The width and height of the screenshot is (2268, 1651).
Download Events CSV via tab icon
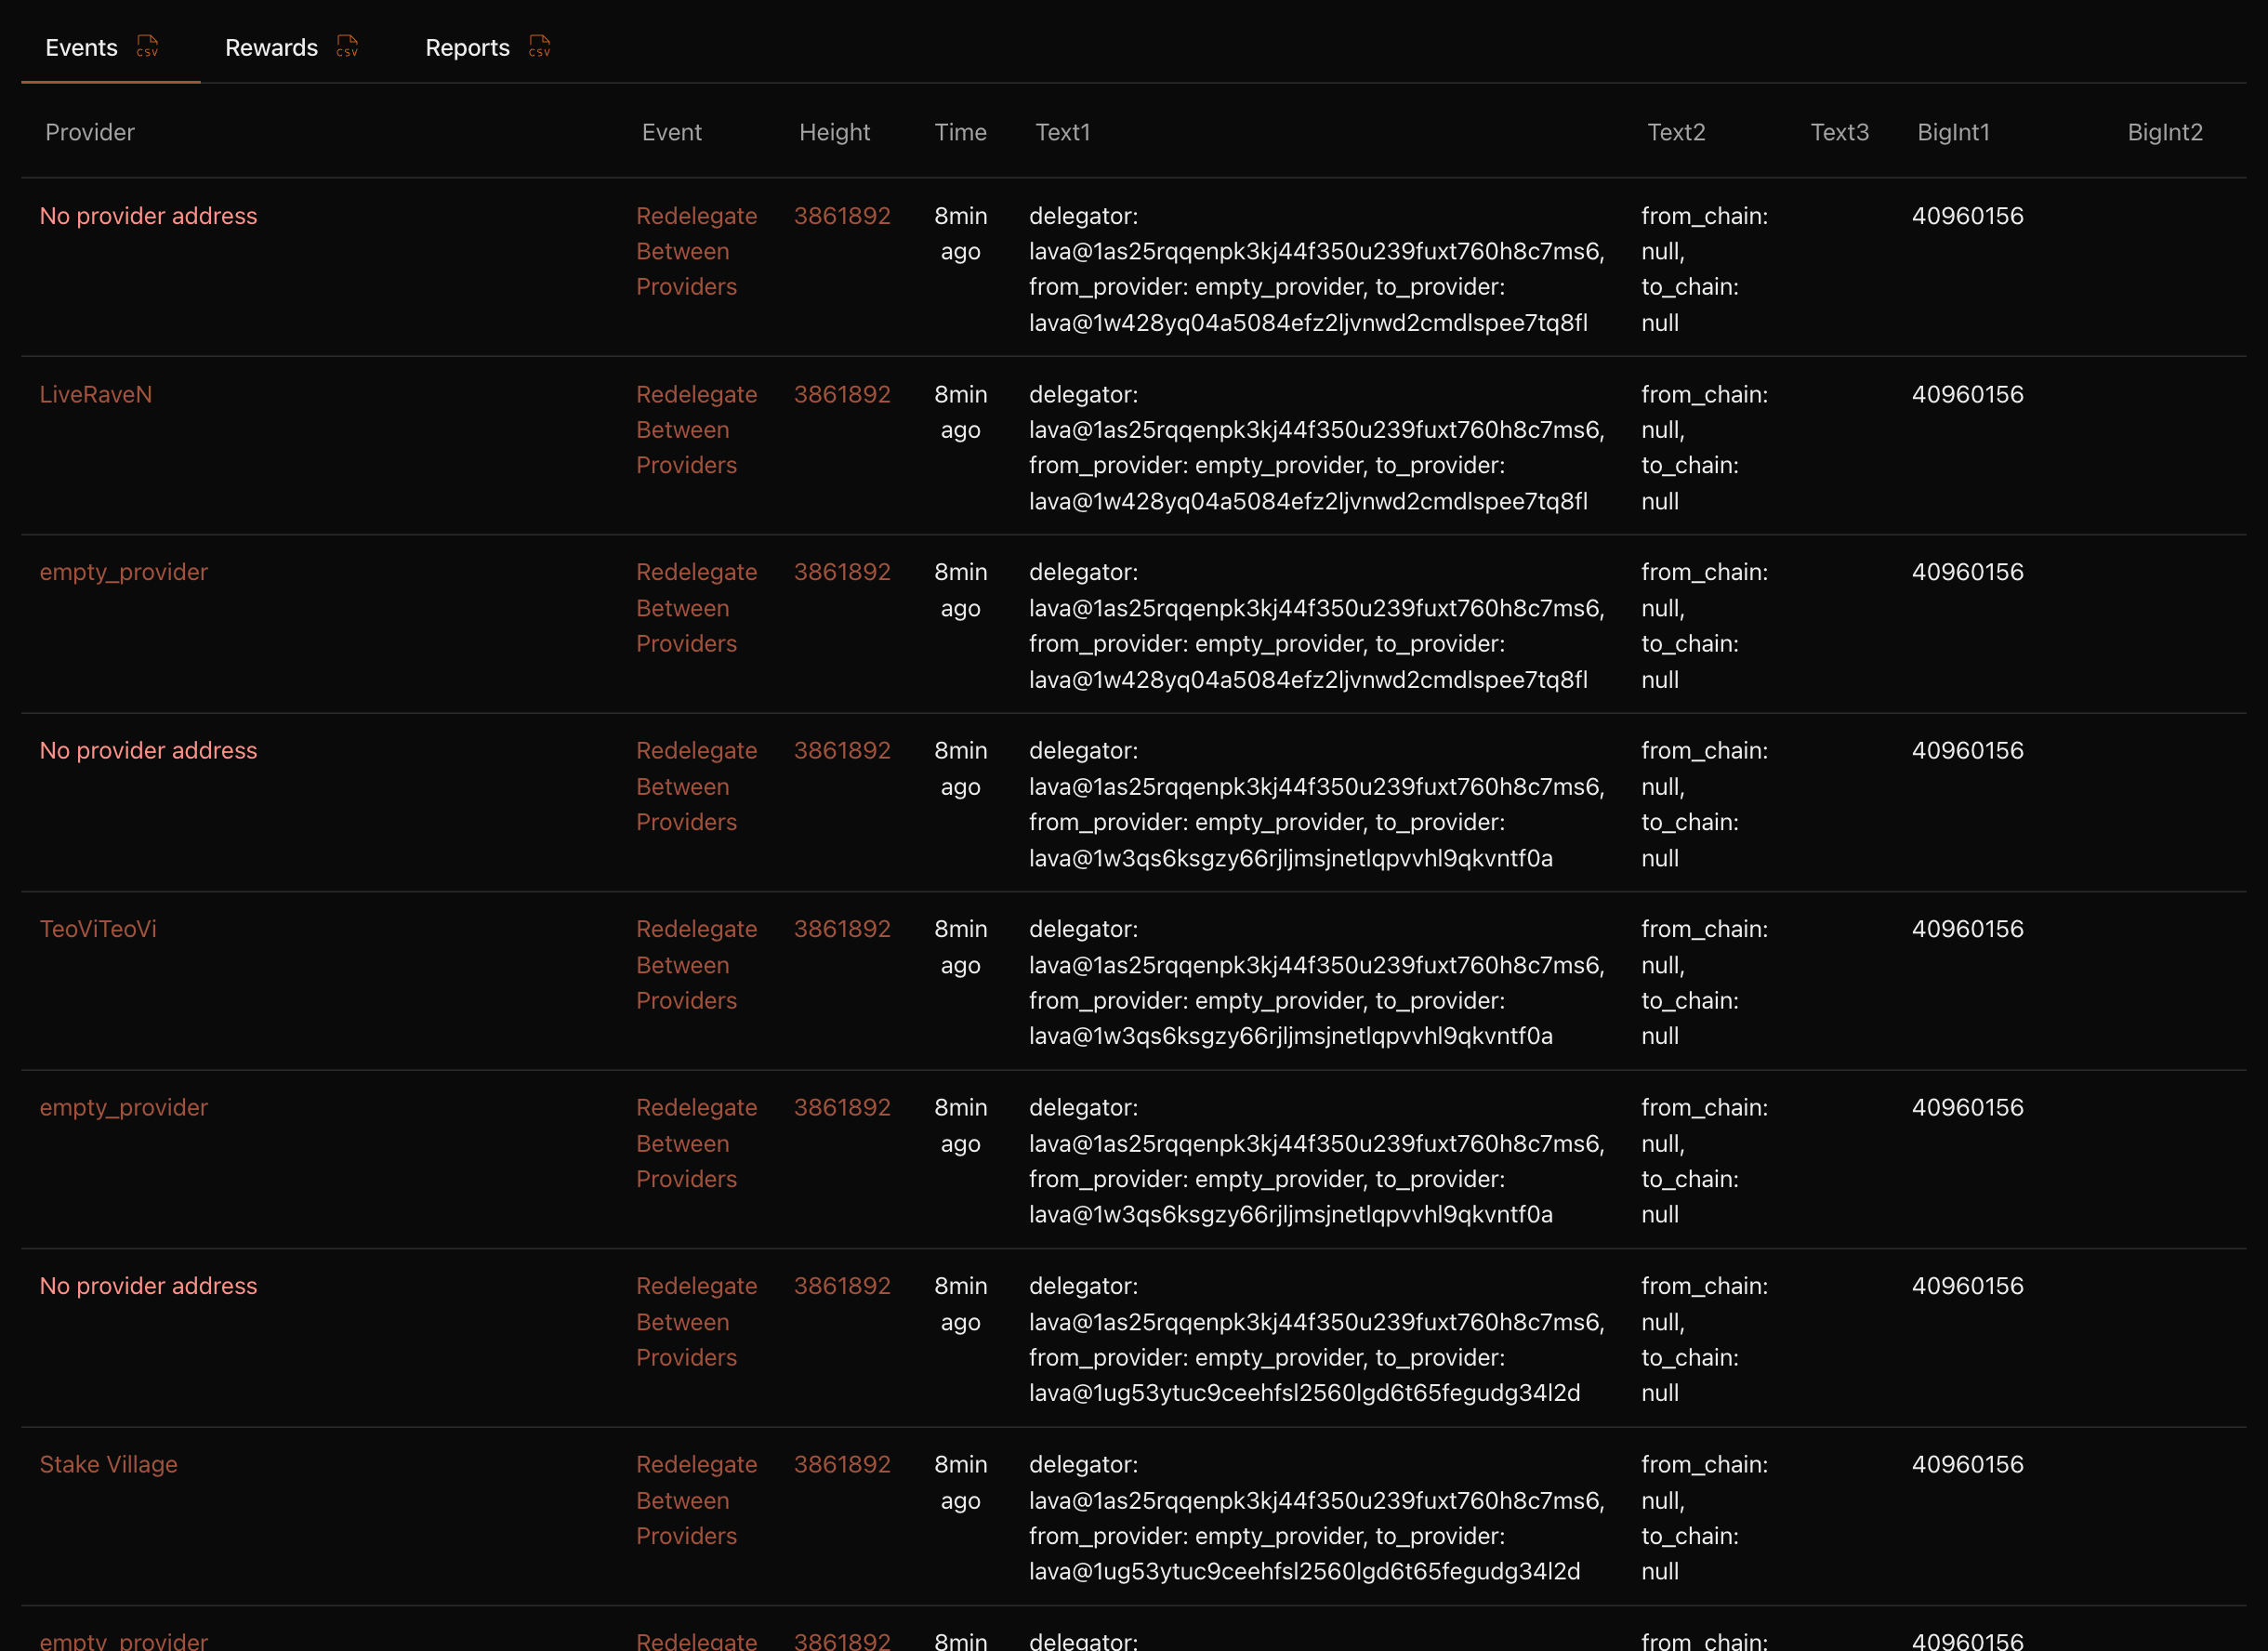coord(147,47)
